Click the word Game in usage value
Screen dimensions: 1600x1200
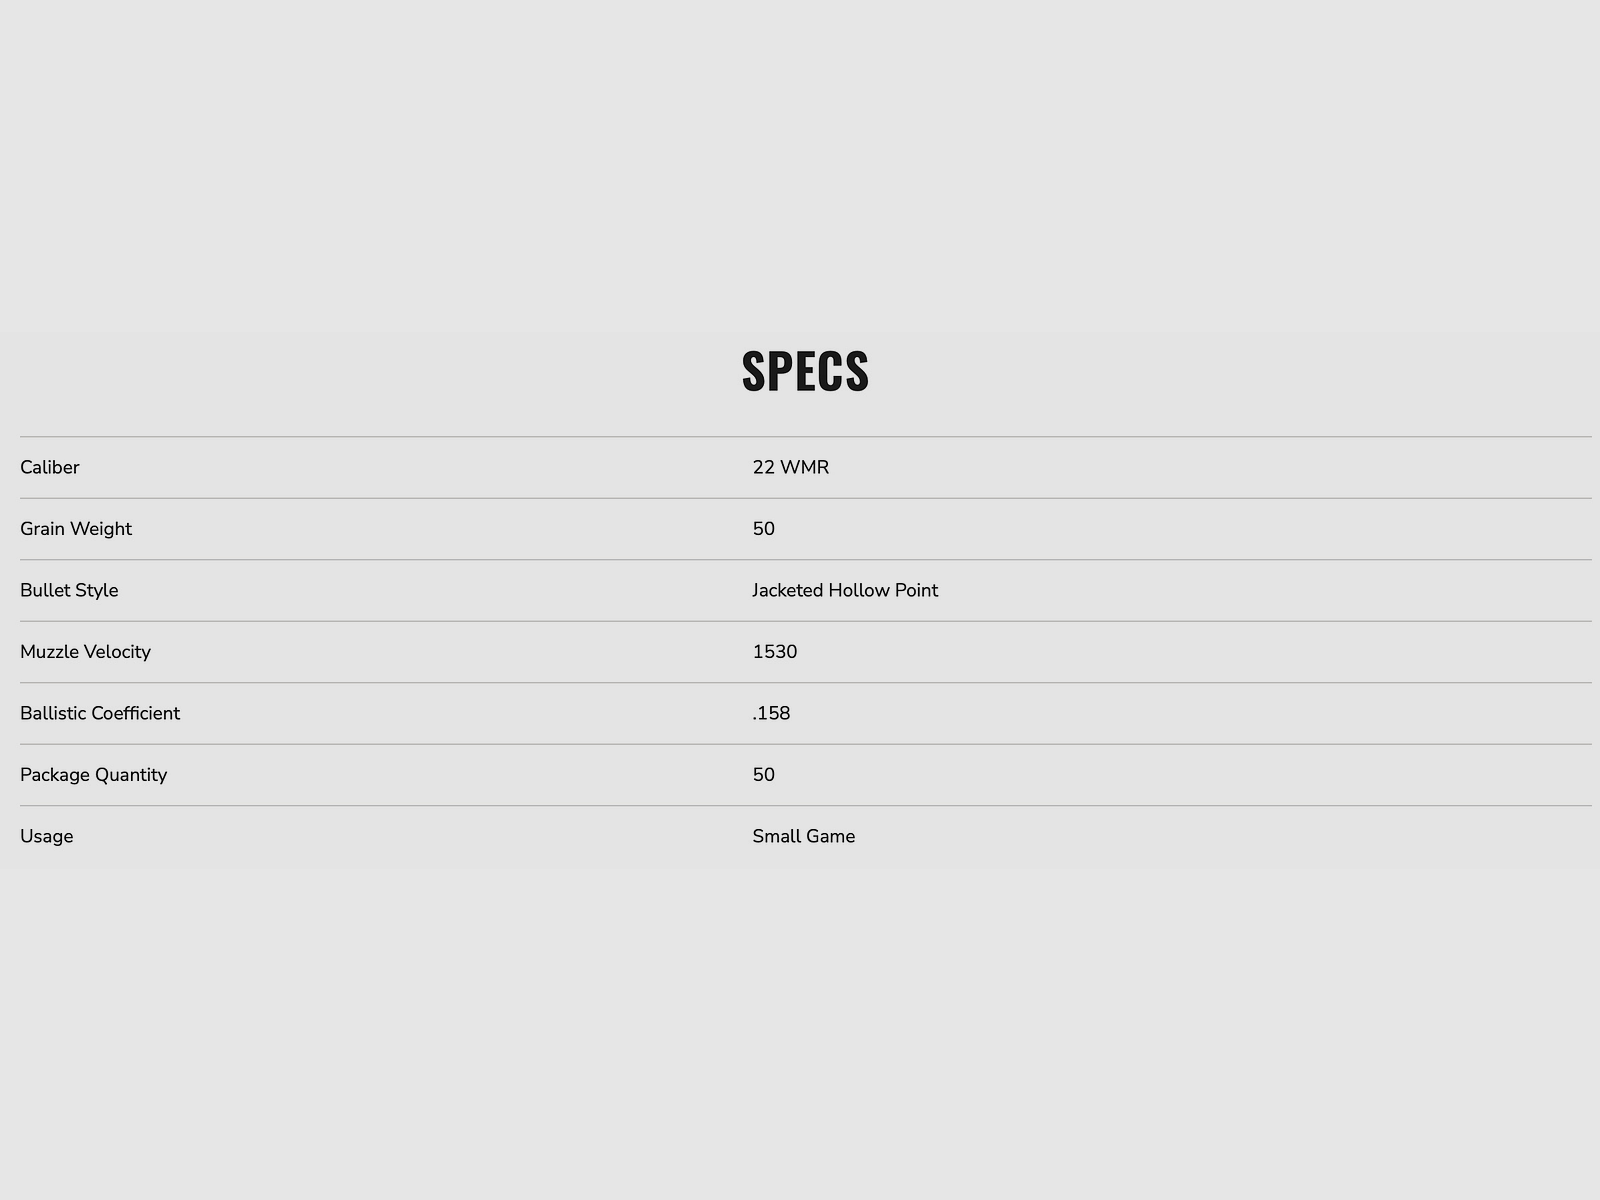coord(832,836)
